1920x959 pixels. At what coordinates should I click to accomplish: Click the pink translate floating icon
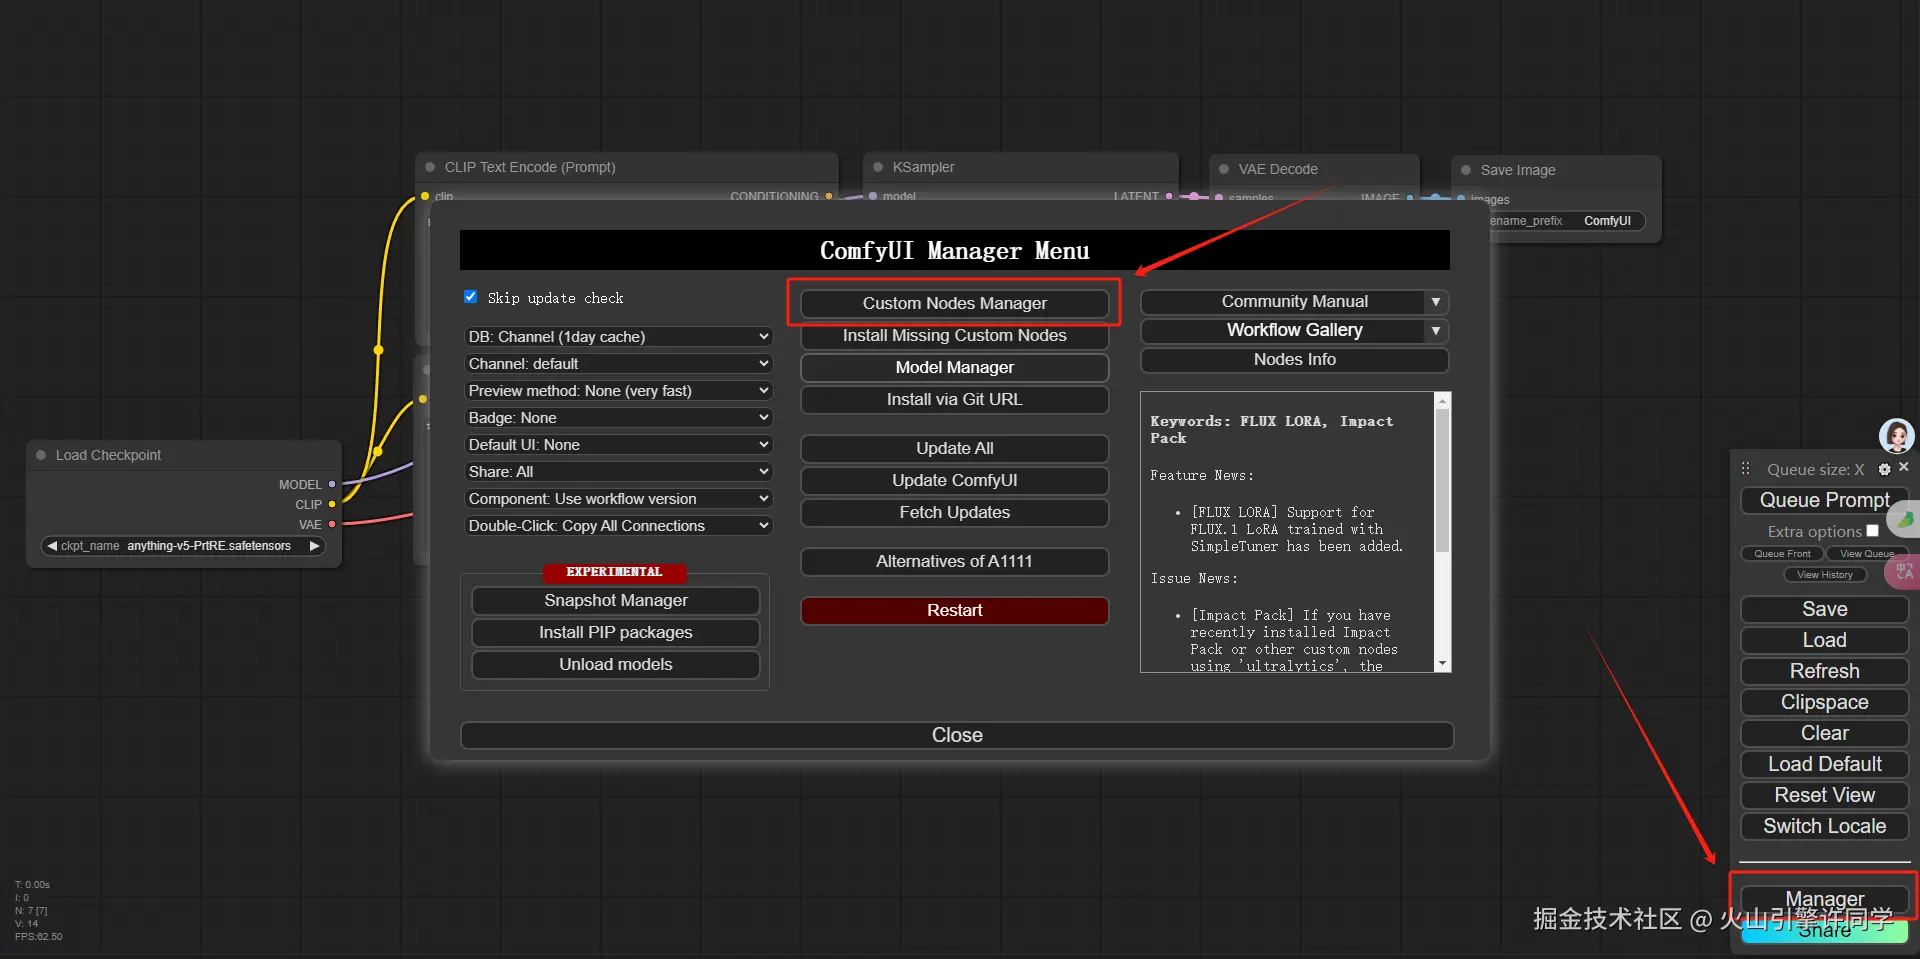pyautogui.click(x=1903, y=571)
